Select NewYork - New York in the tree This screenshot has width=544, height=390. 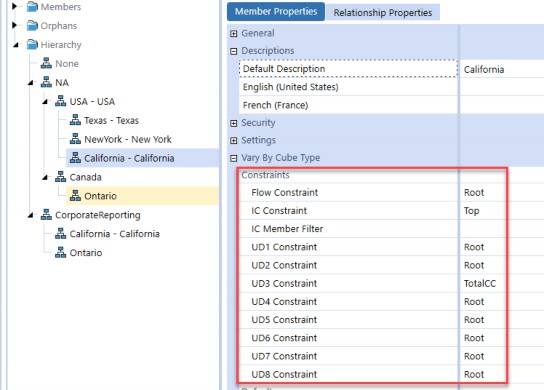pyautogui.click(x=128, y=139)
